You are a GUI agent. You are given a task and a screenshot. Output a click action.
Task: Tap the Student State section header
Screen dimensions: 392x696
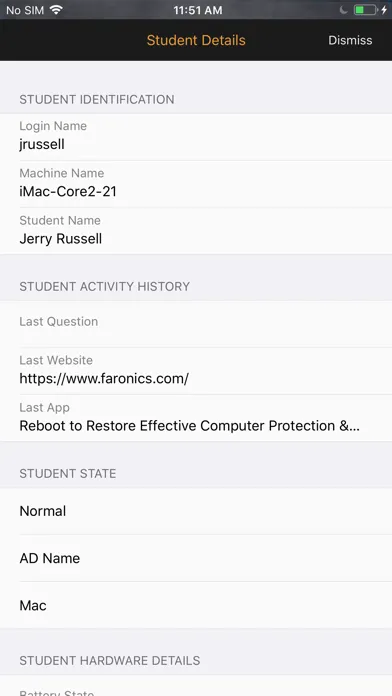coord(67,474)
